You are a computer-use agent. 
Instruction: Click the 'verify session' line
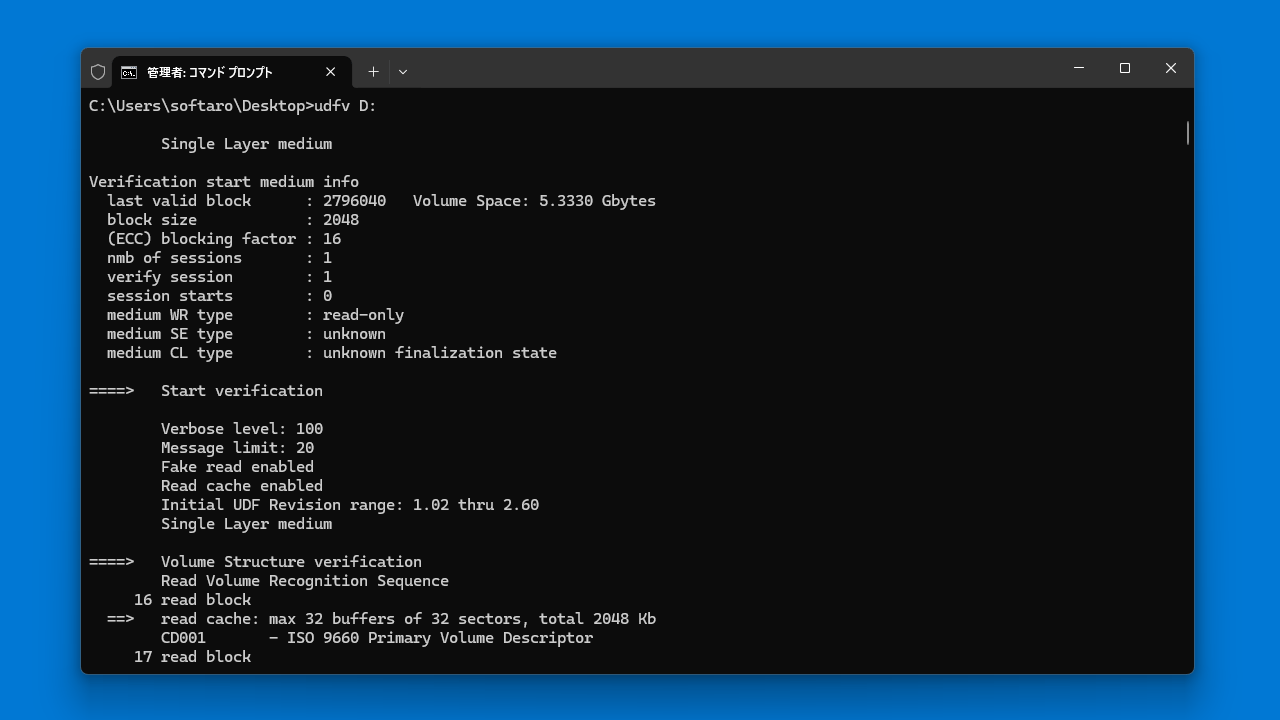tap(219, 277)
